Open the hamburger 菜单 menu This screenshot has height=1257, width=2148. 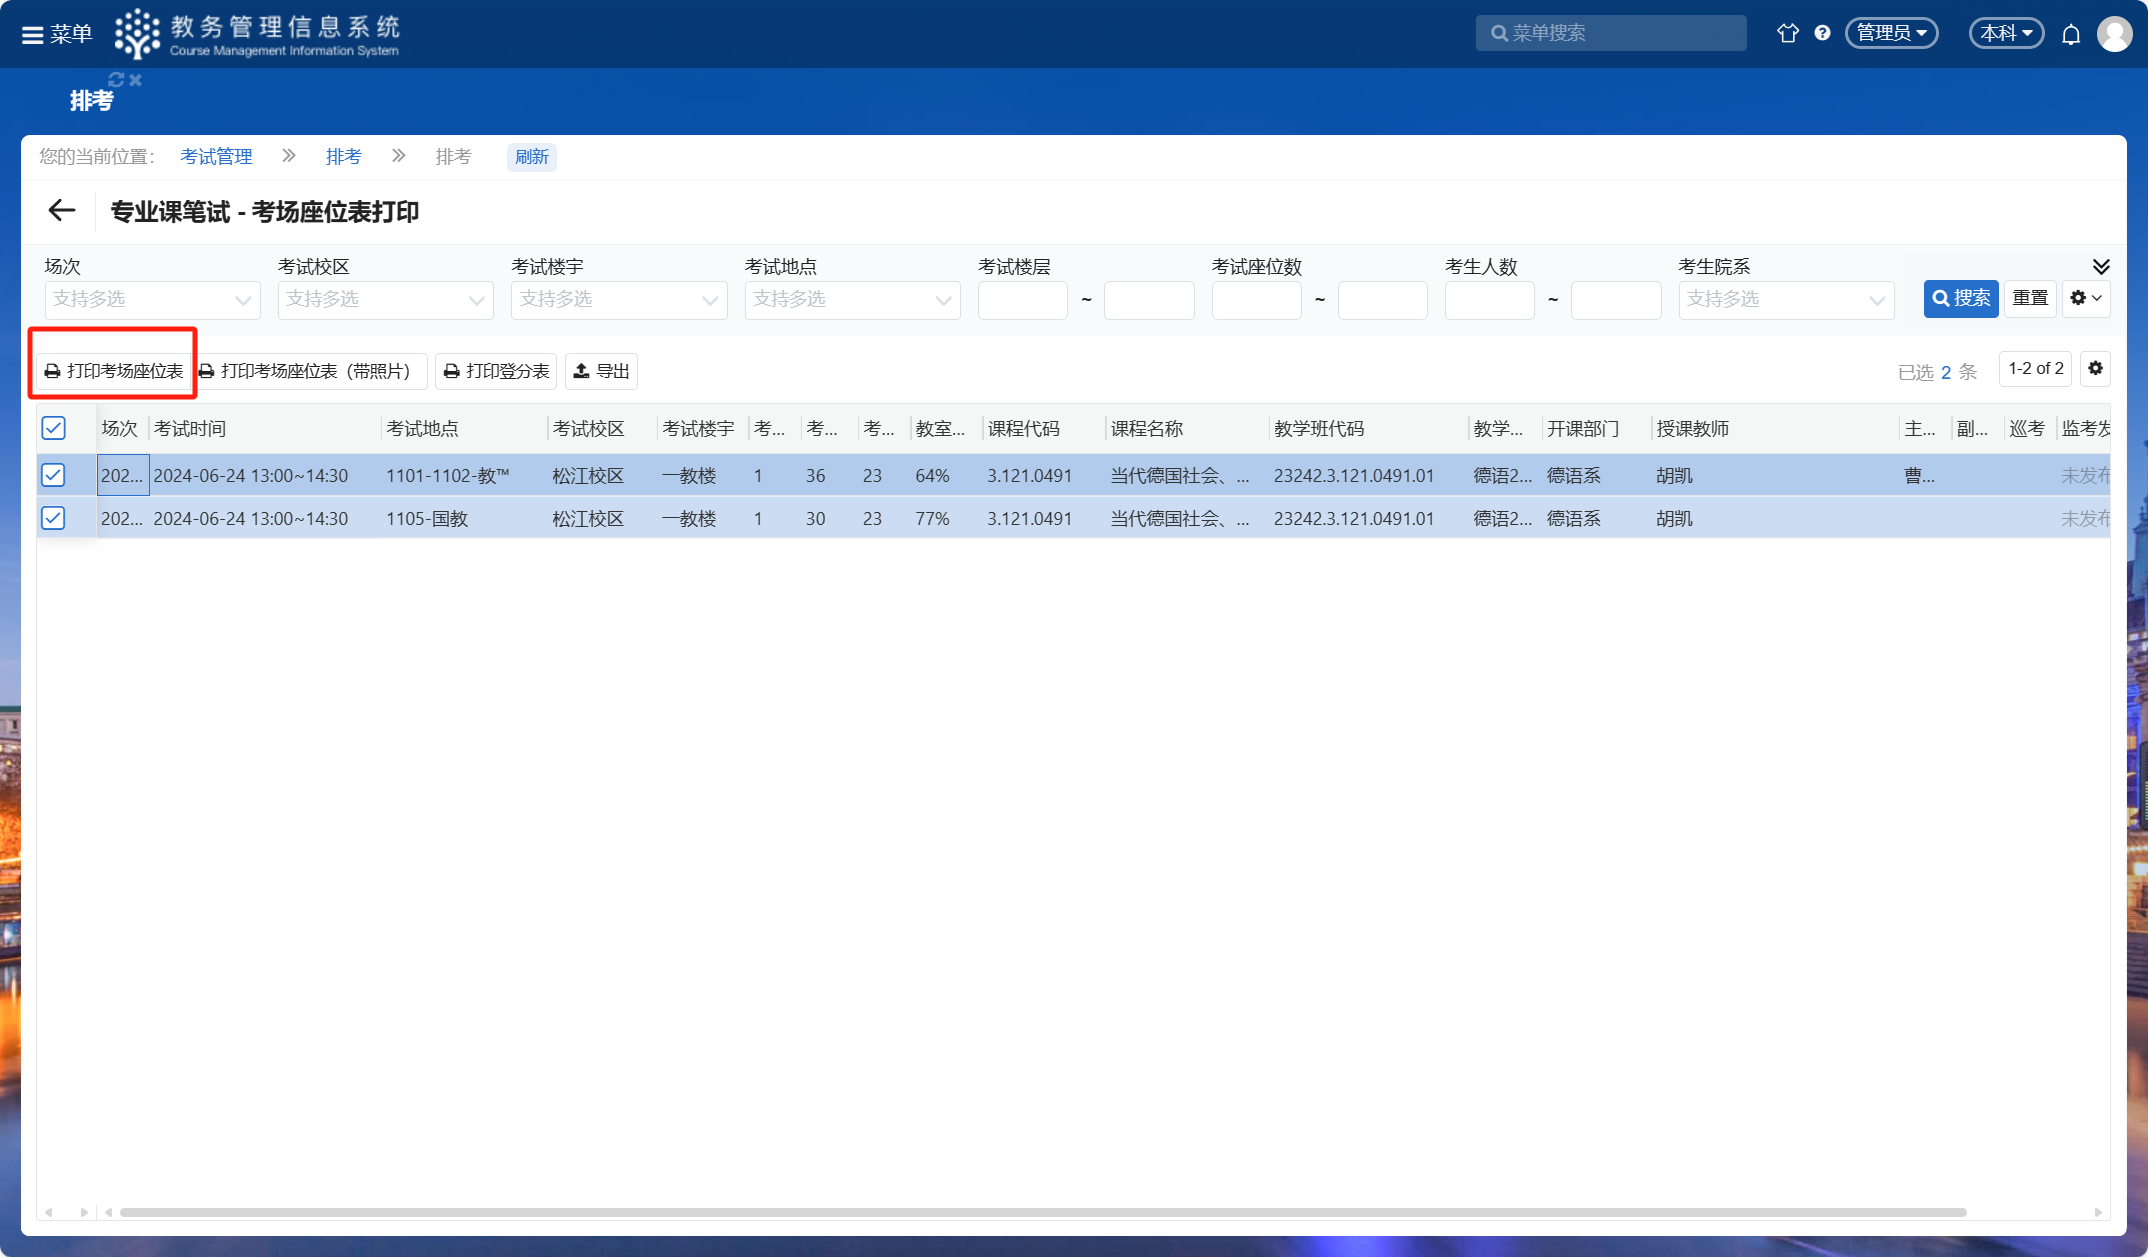(56, 34)
